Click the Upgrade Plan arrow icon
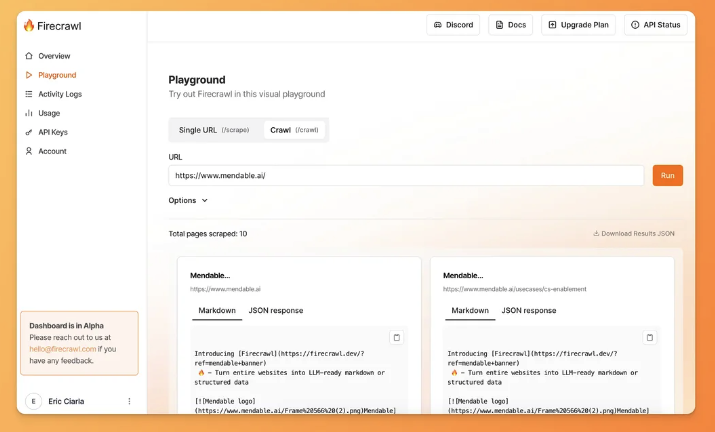715x432 pixels. click(552, 25)
